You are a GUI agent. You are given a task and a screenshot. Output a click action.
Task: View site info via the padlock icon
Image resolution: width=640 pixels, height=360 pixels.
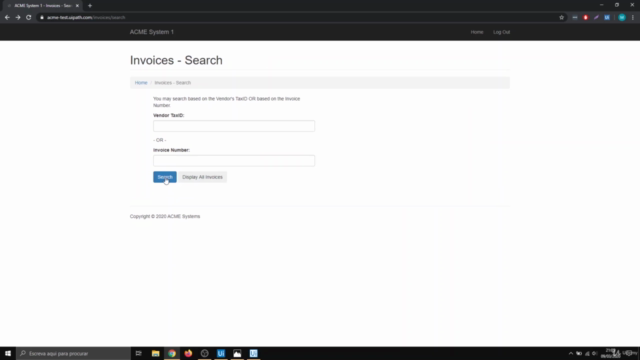[x=42, y=17]
